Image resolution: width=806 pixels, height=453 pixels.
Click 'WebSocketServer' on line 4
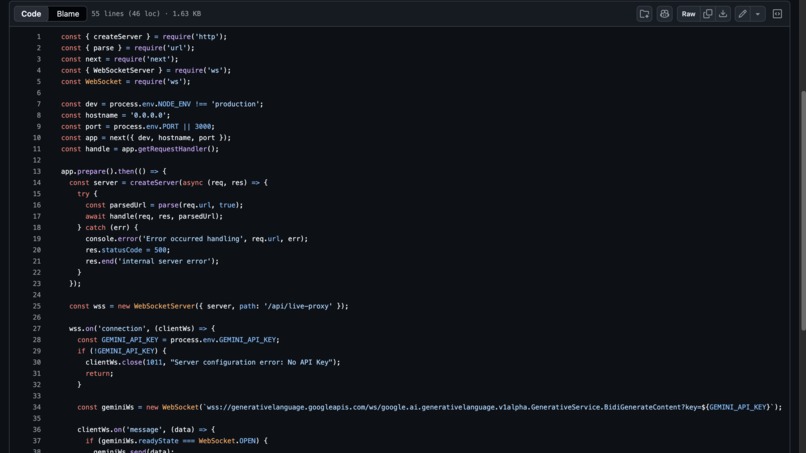(123, 70)
